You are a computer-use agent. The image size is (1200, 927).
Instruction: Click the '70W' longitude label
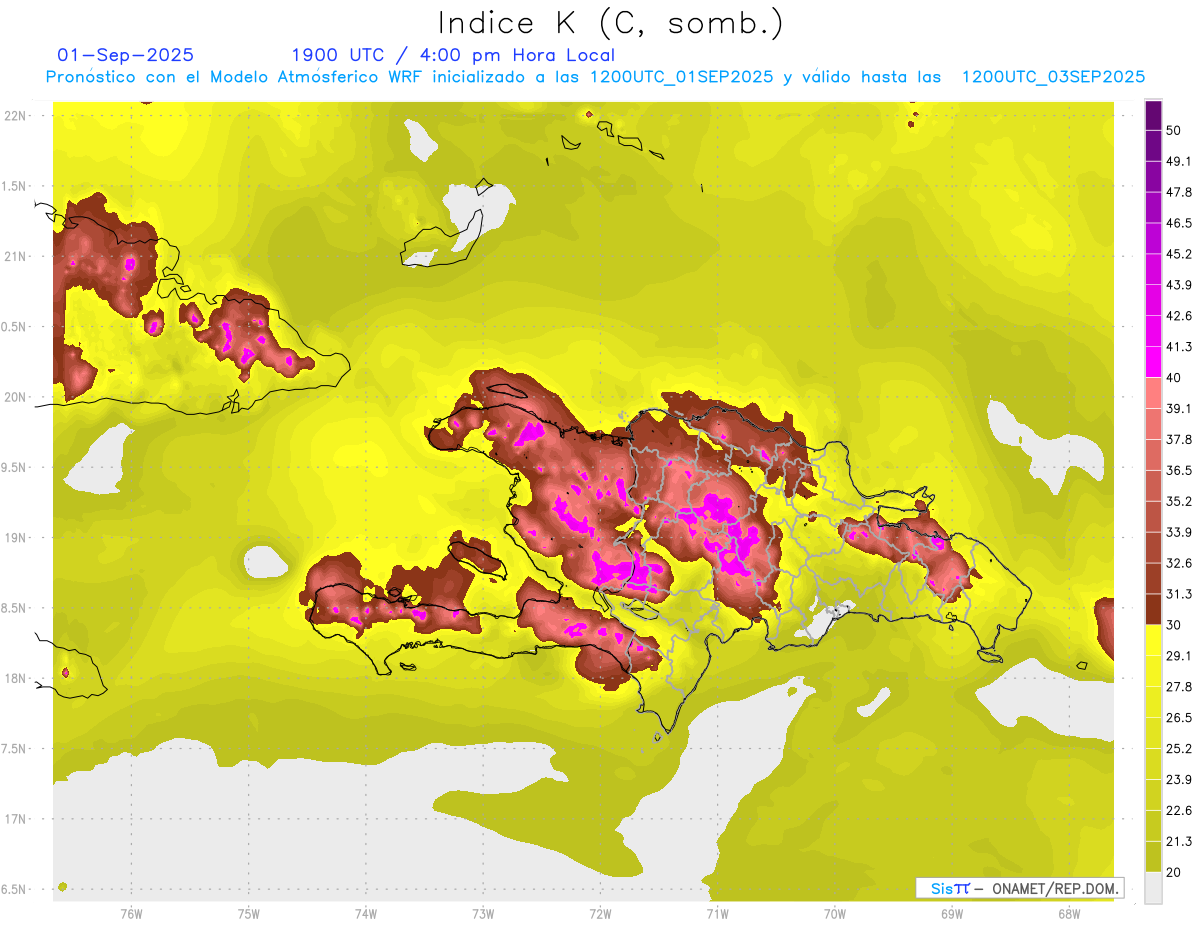pos(834,913)
